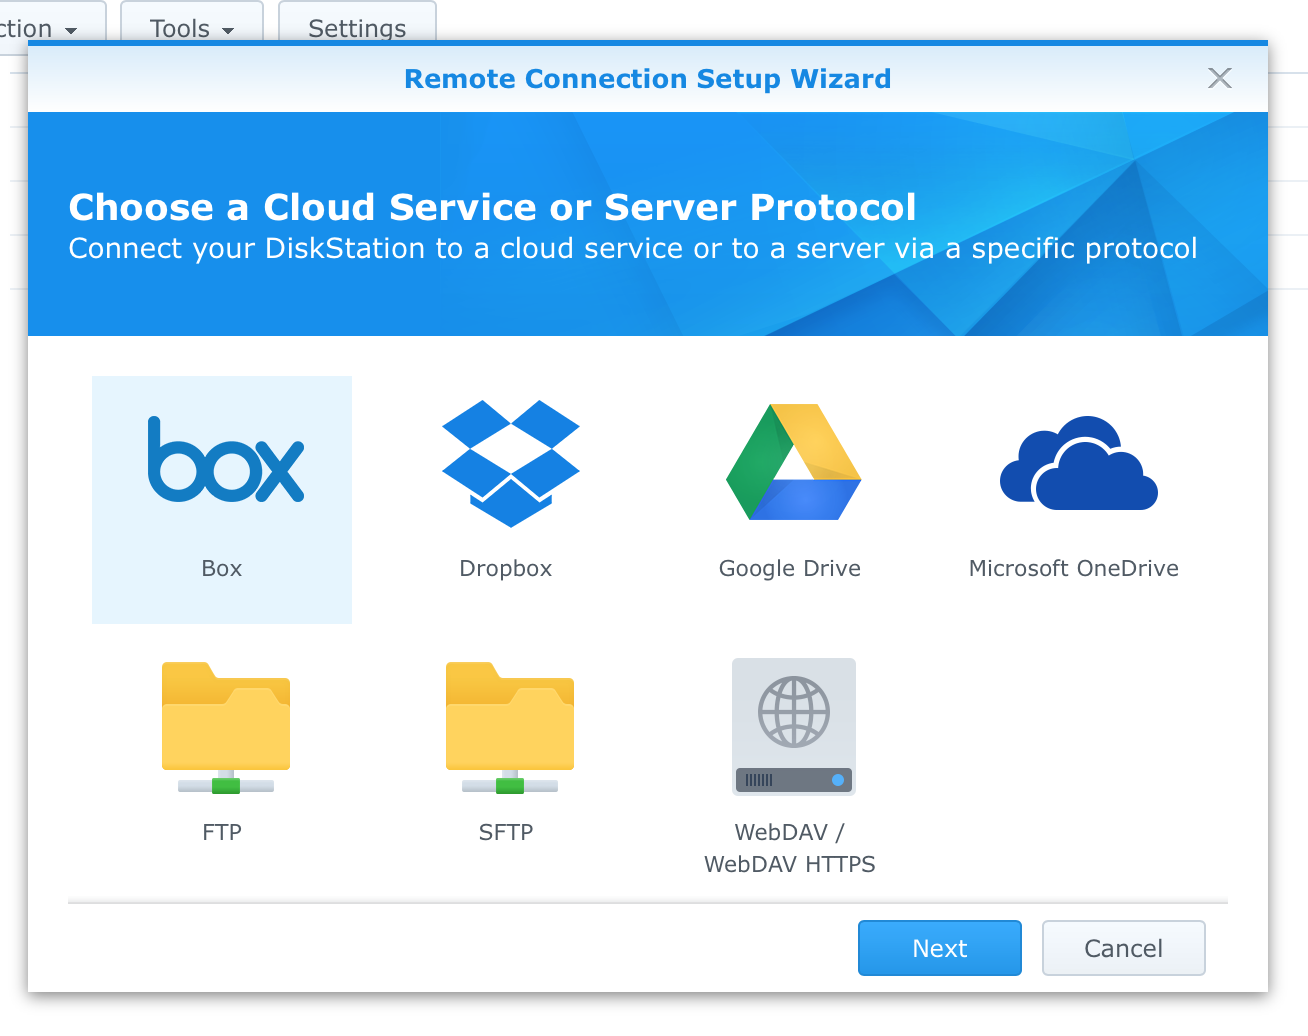The image size is (1308, 1036).
Task: Click the 'SFTP' text label
Action: pyautogui.click(x=505, y=832)
